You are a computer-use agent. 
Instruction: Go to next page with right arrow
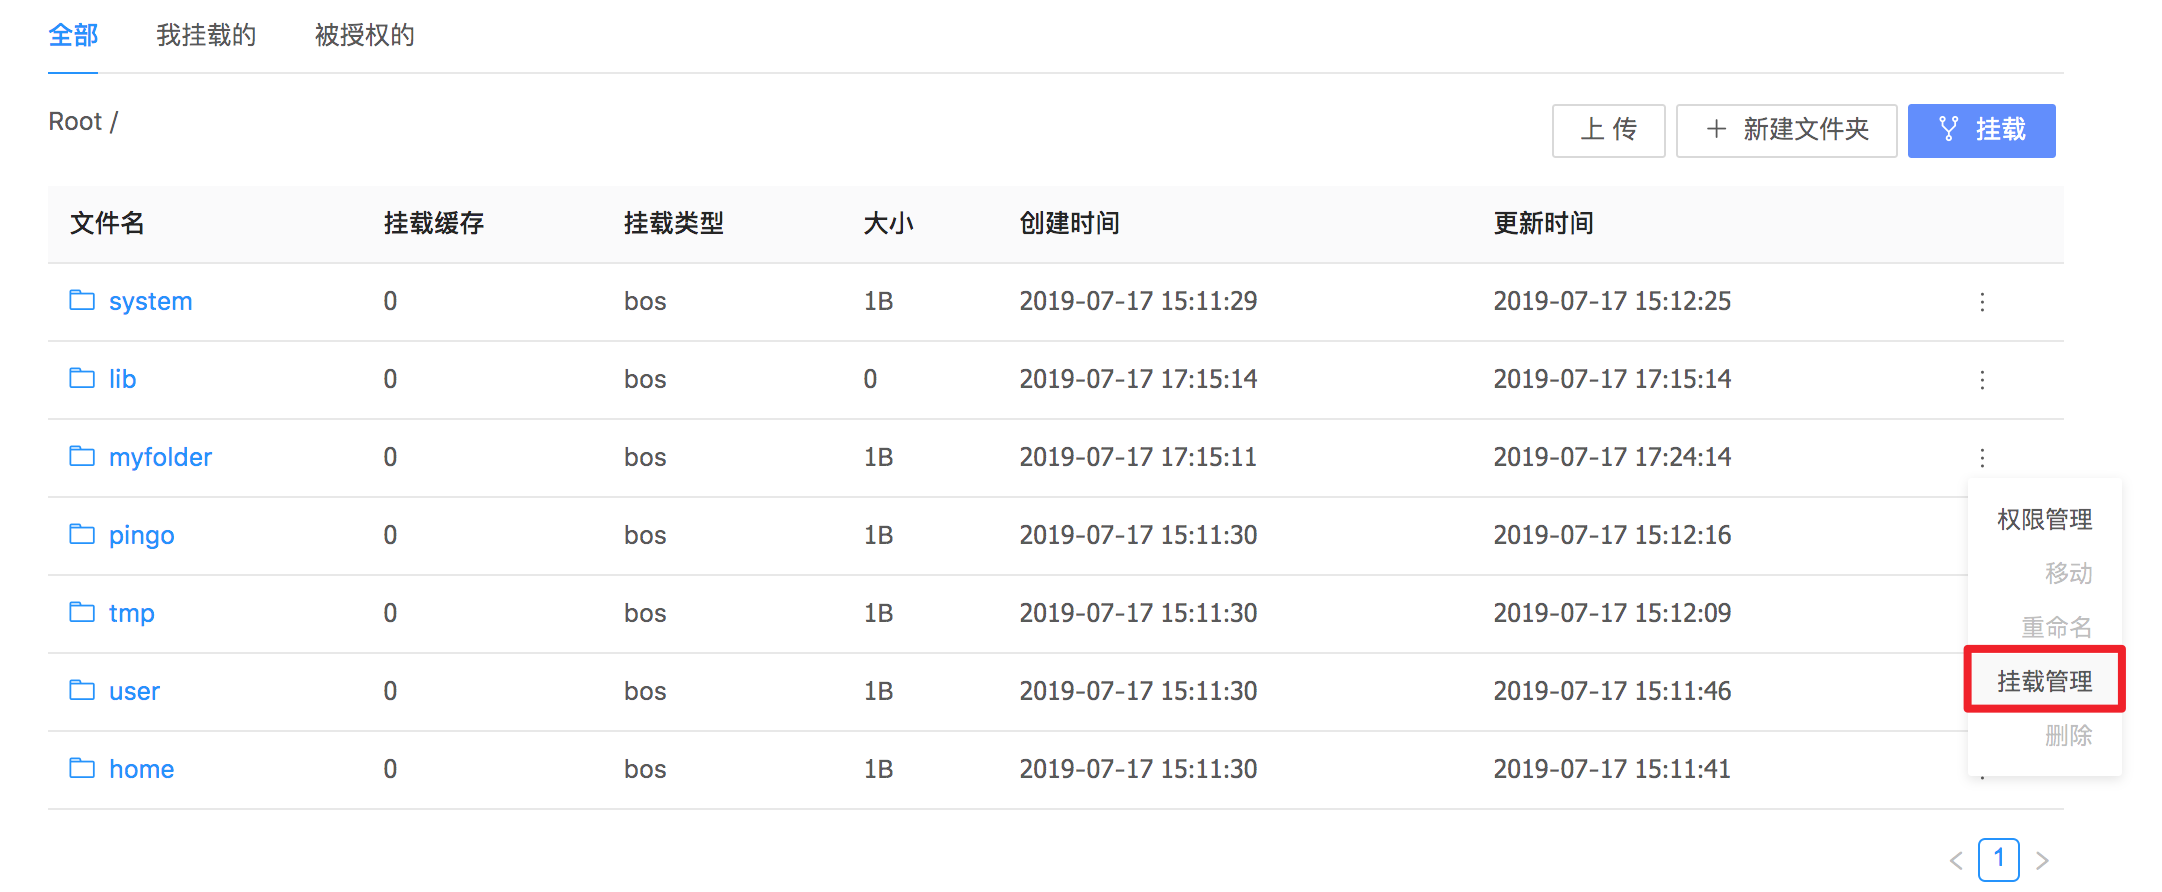2042,860
